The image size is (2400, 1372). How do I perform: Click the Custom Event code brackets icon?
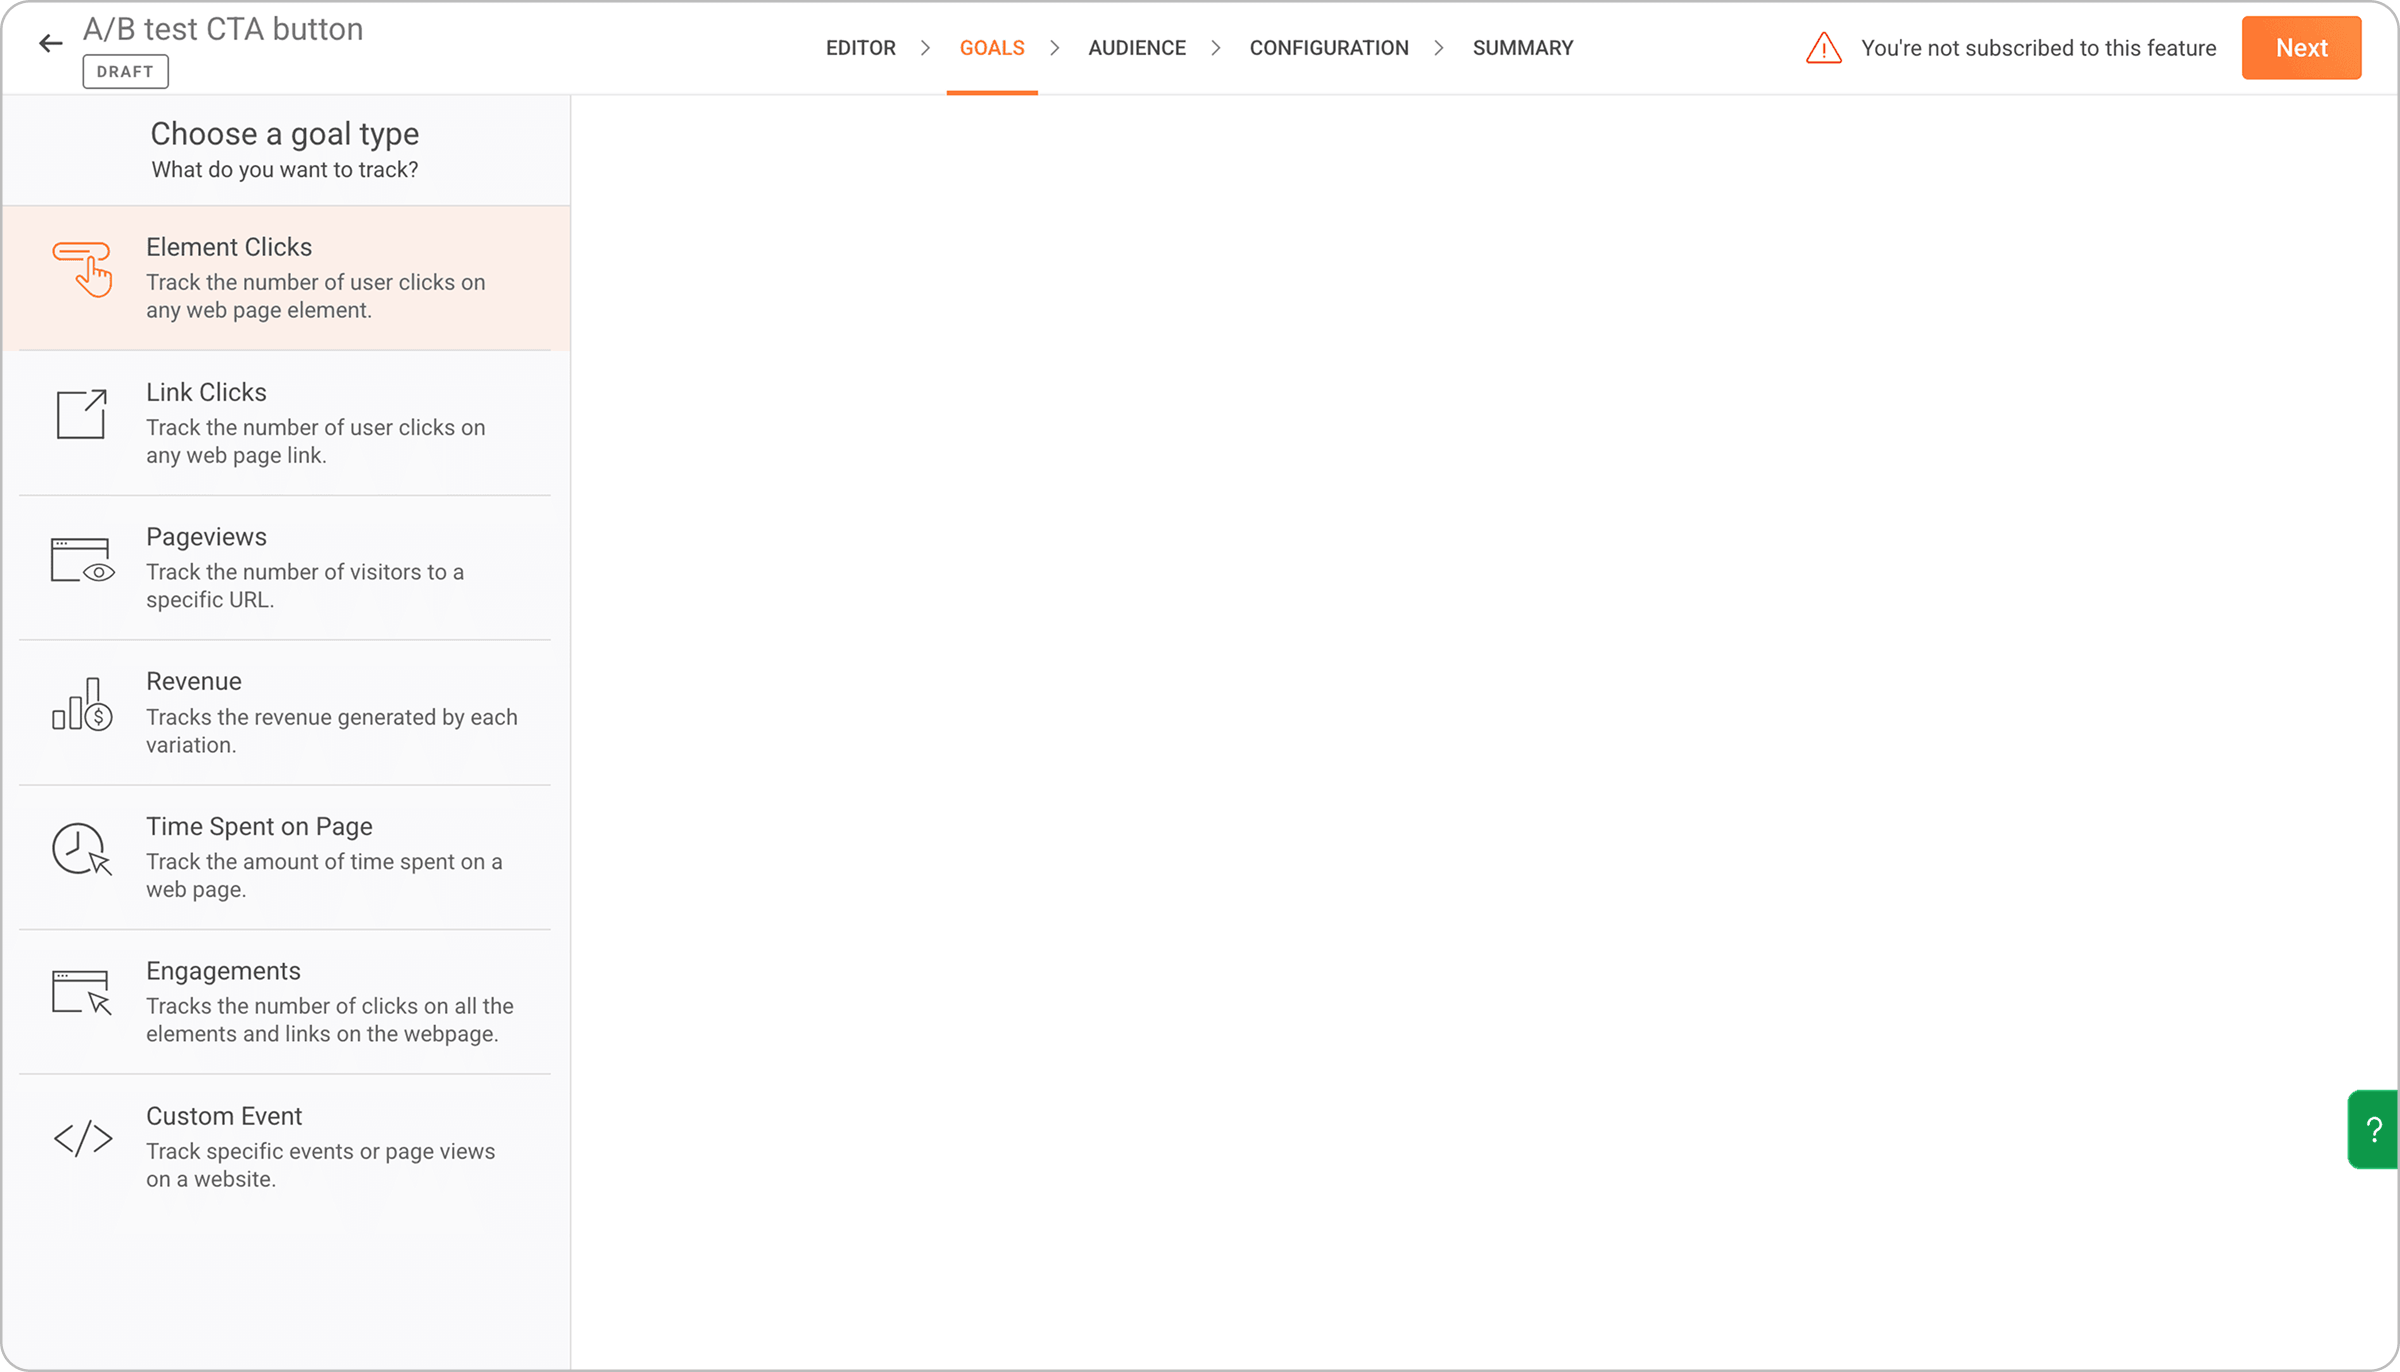point(83,1138)
